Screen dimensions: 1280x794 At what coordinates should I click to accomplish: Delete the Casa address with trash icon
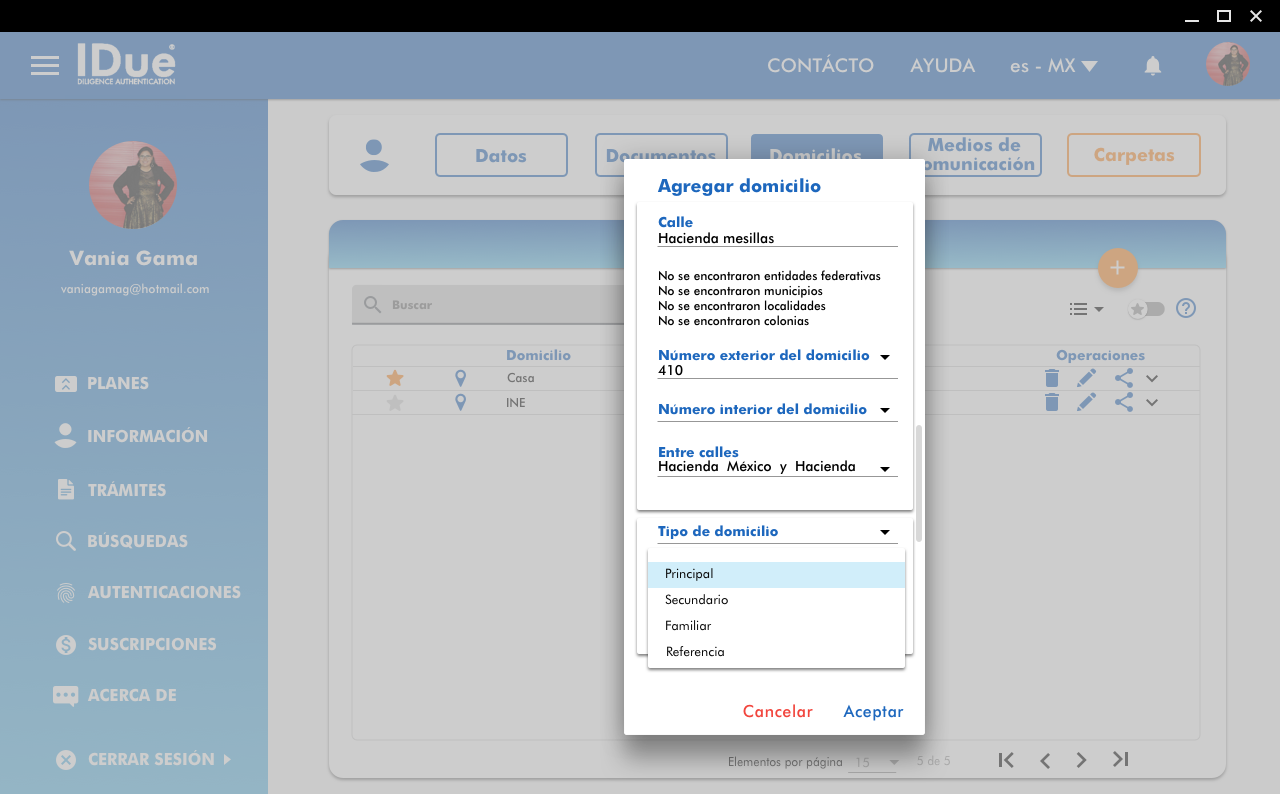click(x=1051, y=378)
